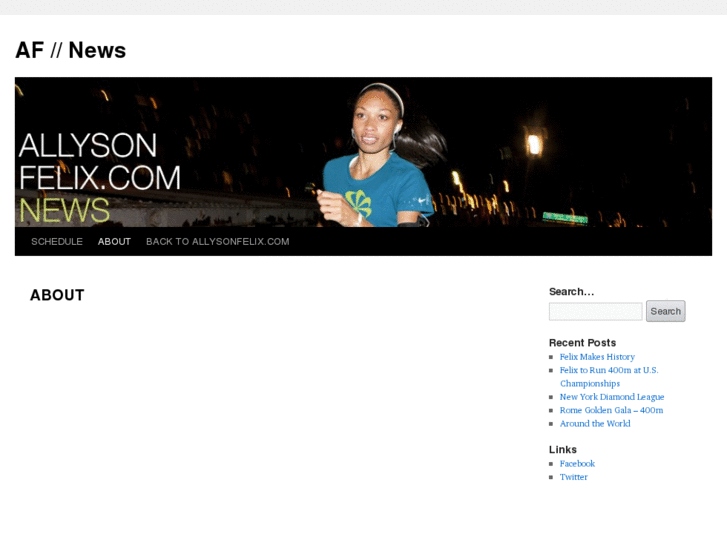Open Rome Golden Gala – 400m post
The width and height of the screenshot is (727, 545).
(611, 410)
